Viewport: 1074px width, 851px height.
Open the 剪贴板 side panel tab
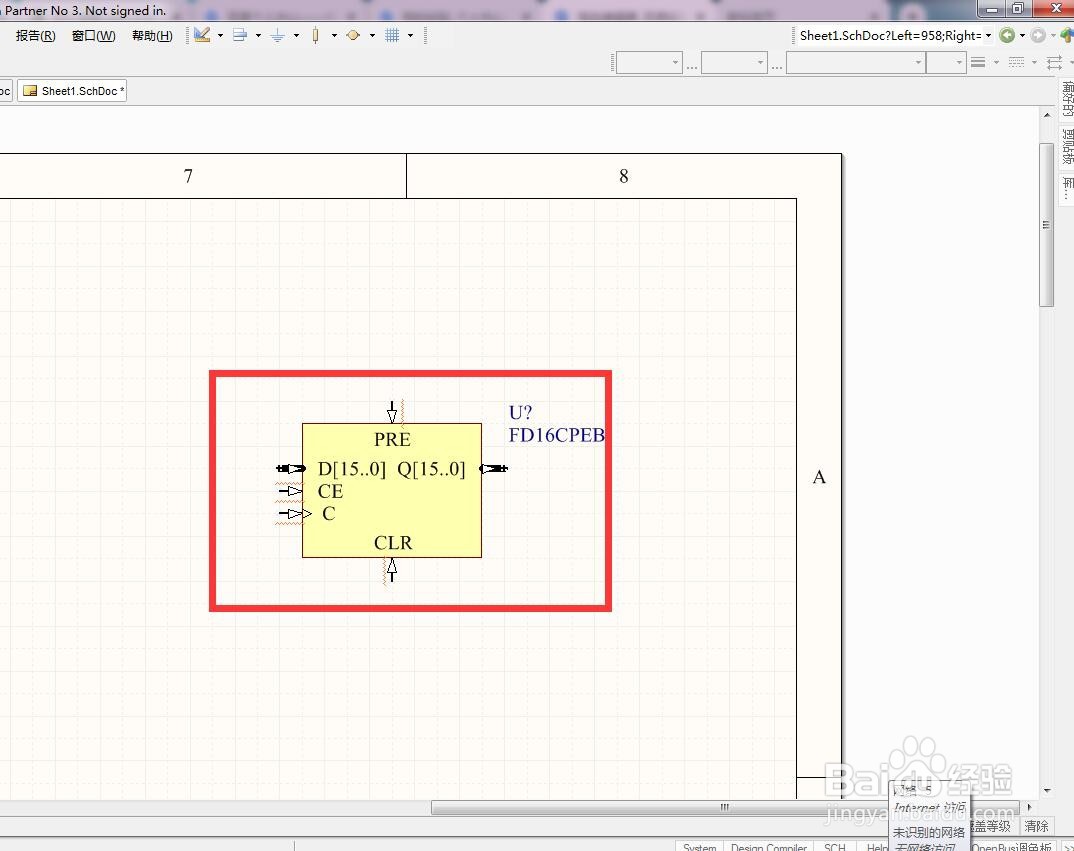point(1067,146)
